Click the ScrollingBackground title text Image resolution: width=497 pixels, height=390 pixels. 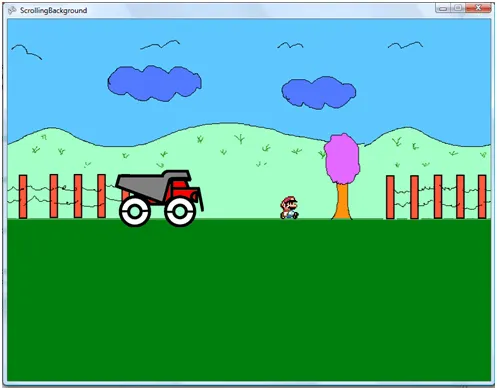pos(53,11)
